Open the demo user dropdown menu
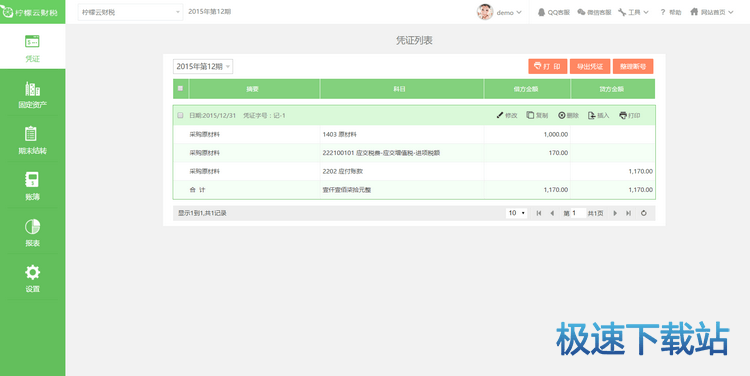Viewport: 750px width, 376px height. point(509,12)
